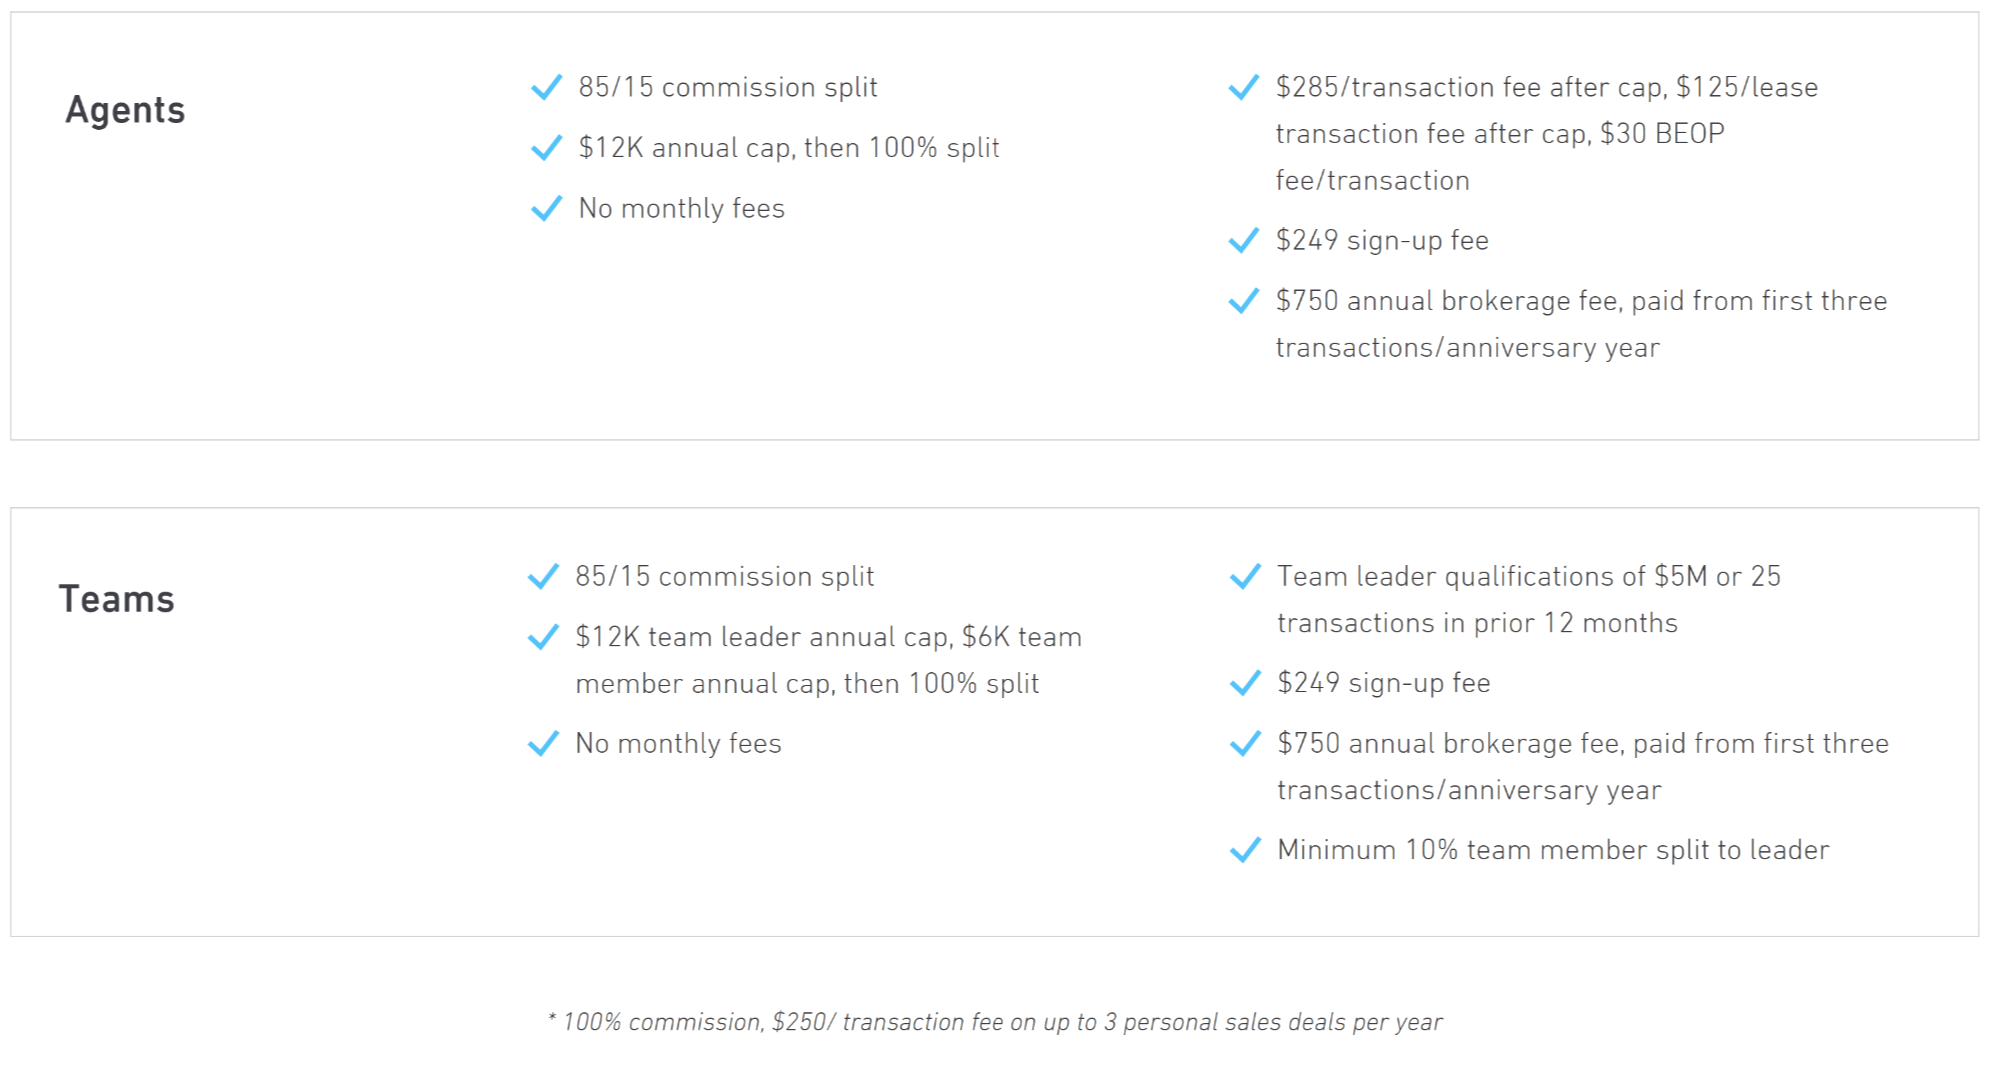1999x1069 pixels.
Task: Click the 100% commission footnote text
Action: (995, 1022)
